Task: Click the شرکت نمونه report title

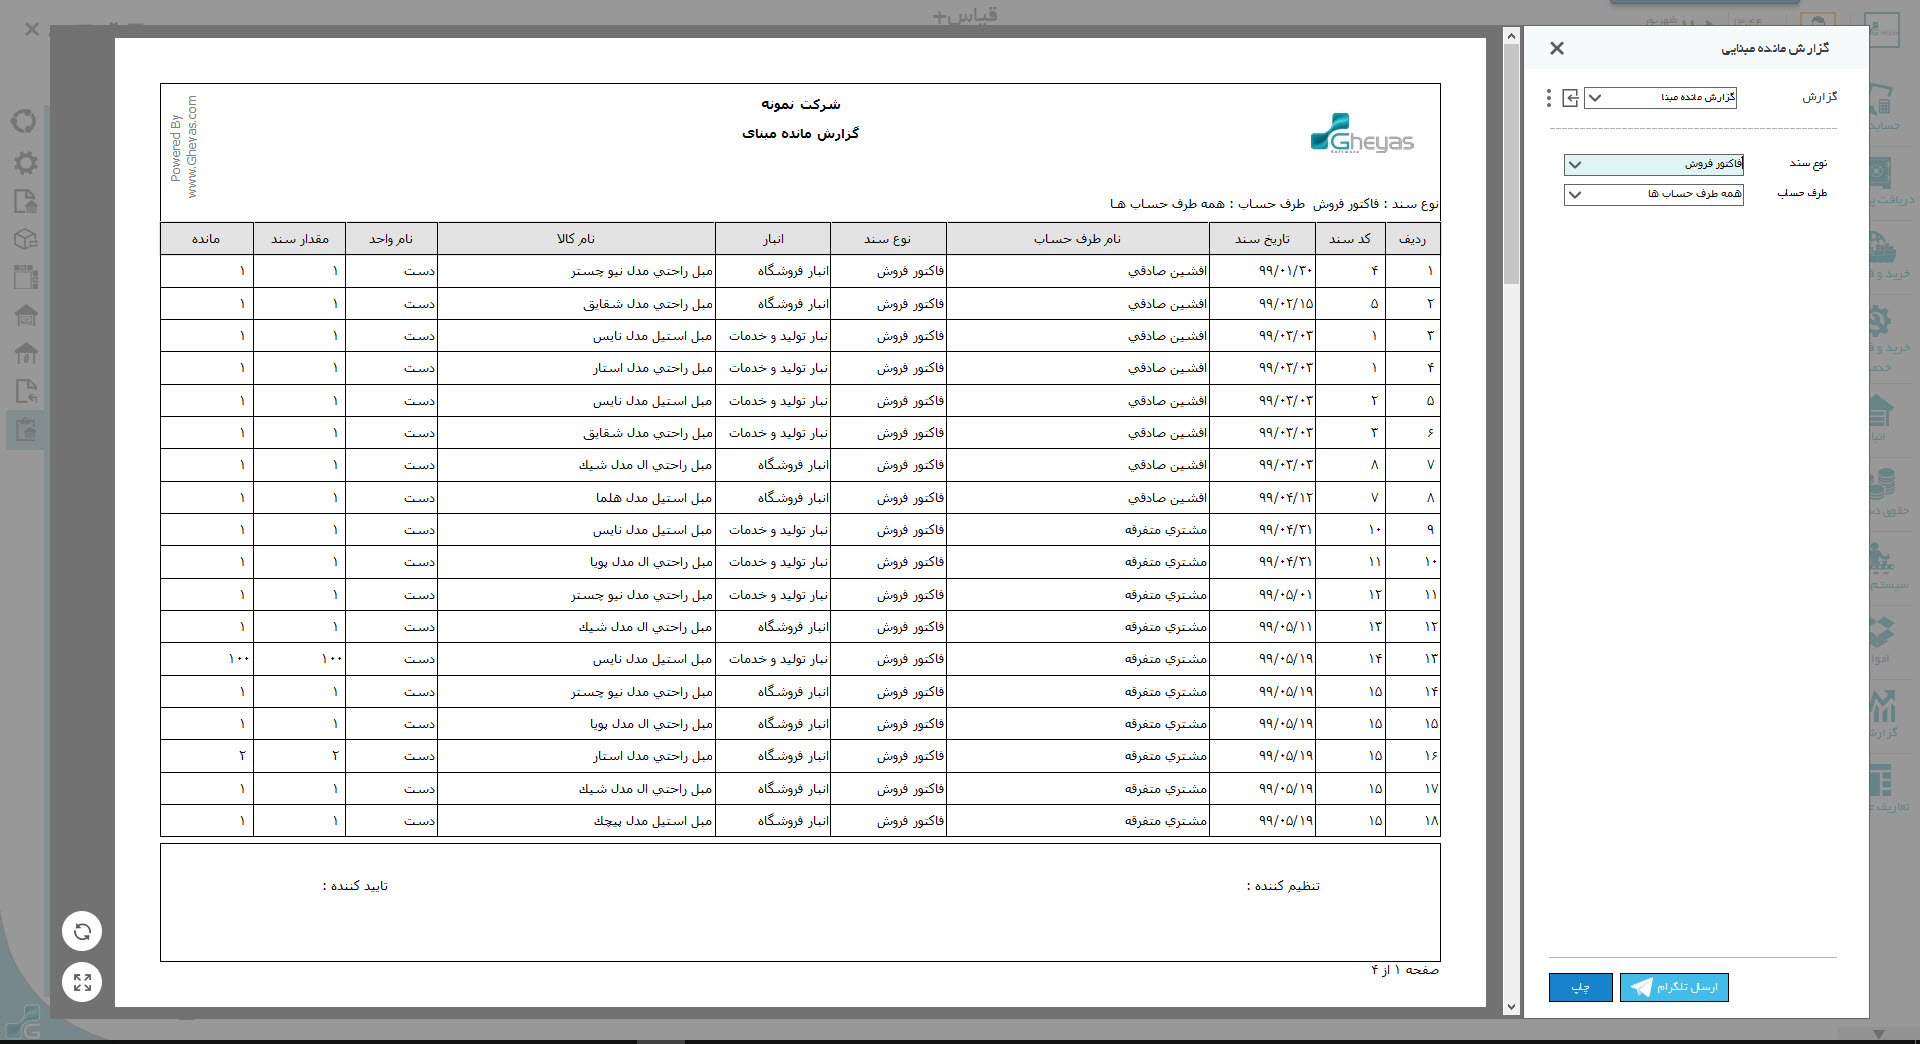Action: 800,104
